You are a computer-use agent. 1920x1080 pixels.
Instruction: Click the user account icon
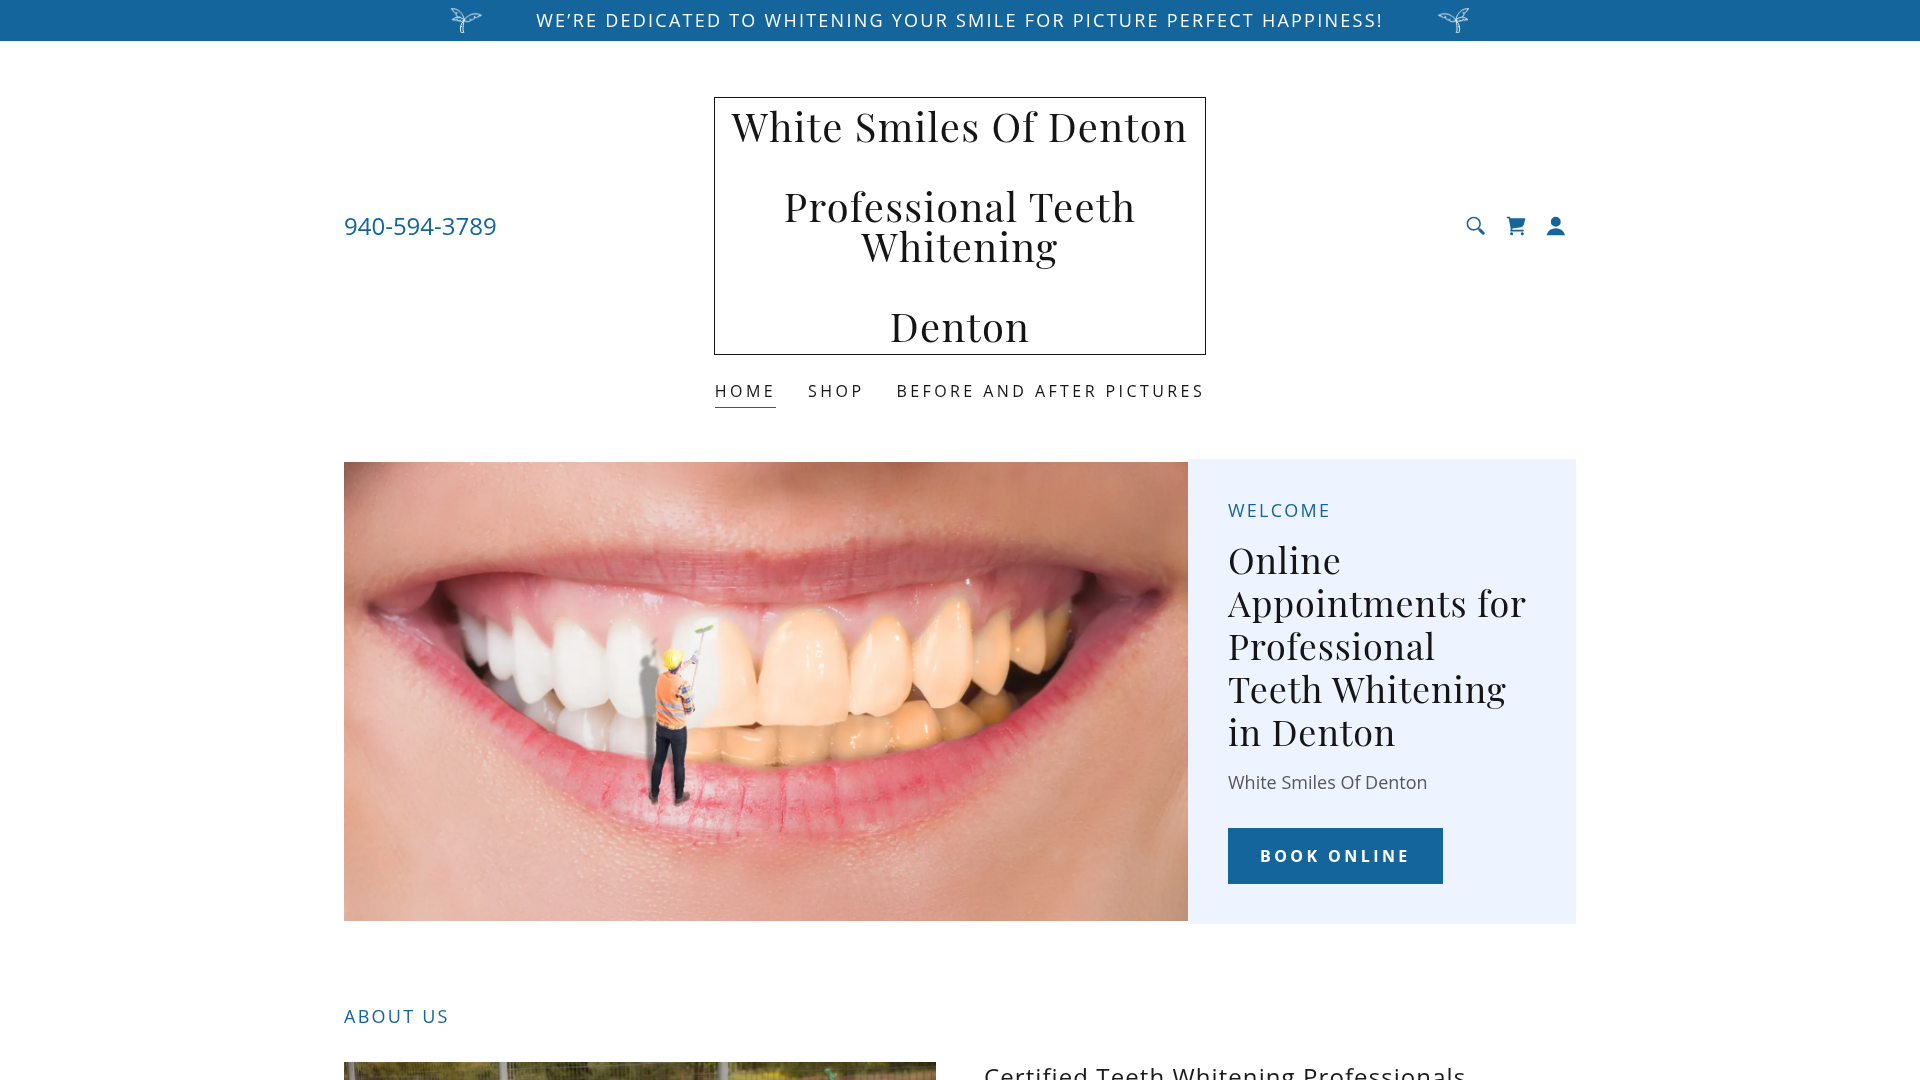tap(1556, 226)
